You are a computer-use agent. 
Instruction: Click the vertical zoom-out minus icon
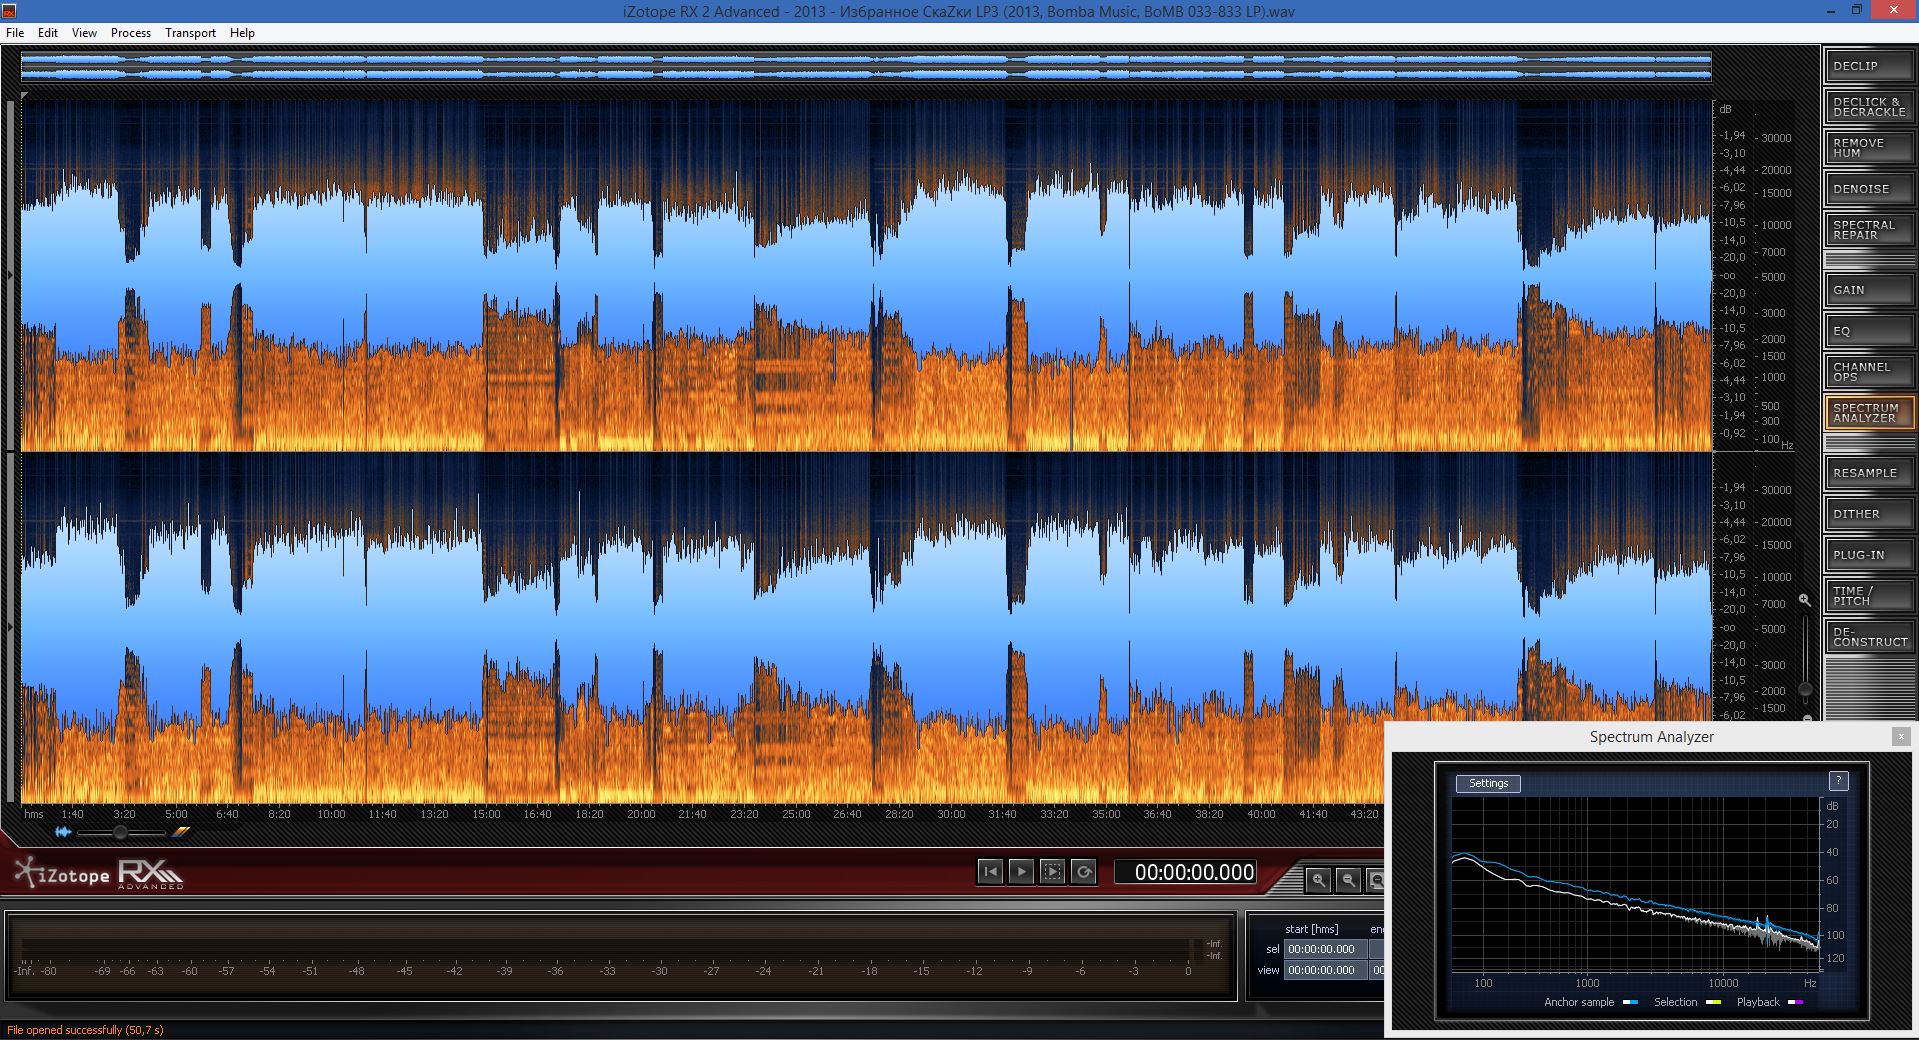1806,718
